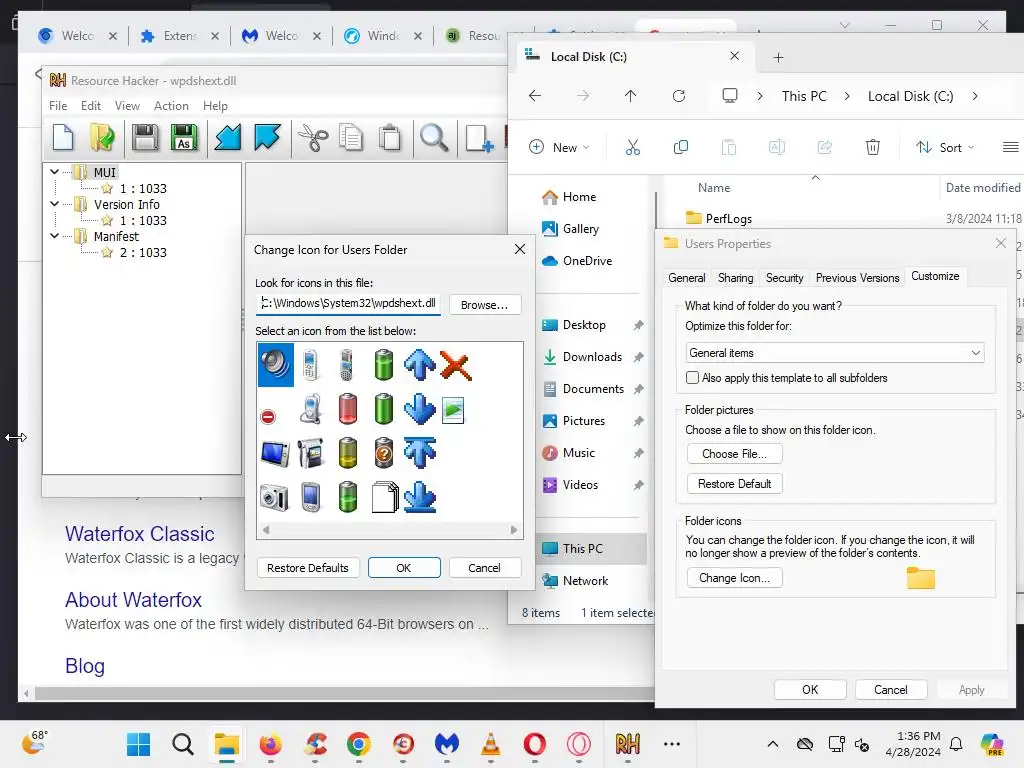Image resolution: width=1024 pixels, height=768 pixels.
Task: Click the Choose File... button
Action: pyautogui.click(x=734, y=454)
